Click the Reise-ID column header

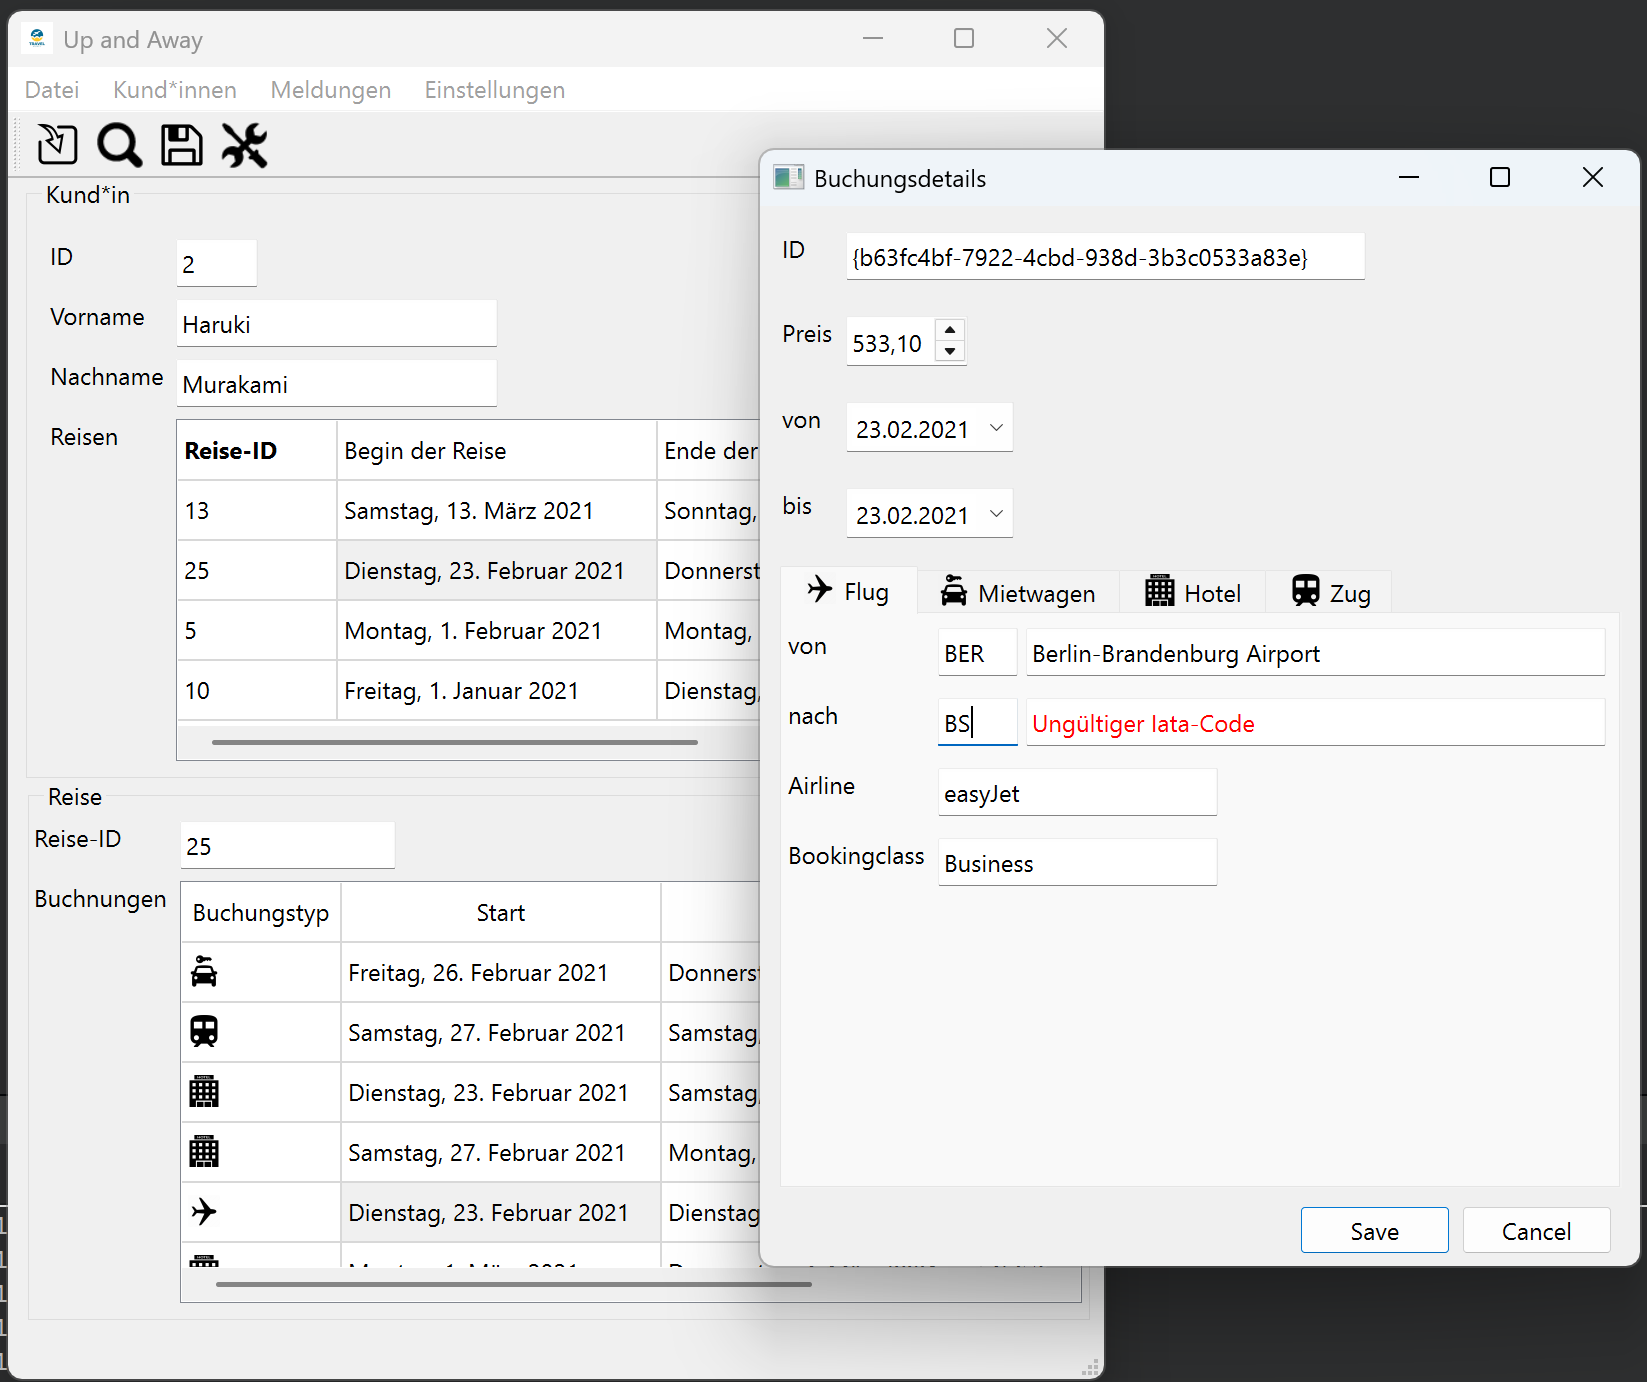point(256,450)
